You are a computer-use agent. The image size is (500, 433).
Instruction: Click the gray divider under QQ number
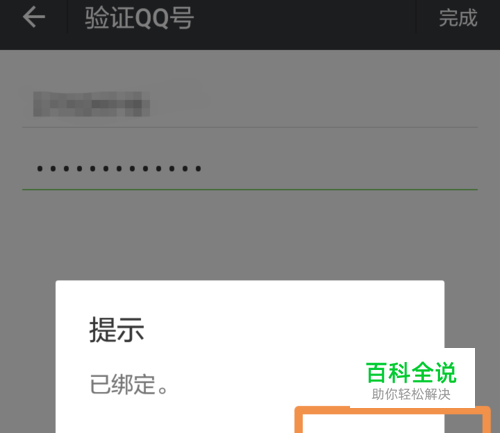pos(250,127)
